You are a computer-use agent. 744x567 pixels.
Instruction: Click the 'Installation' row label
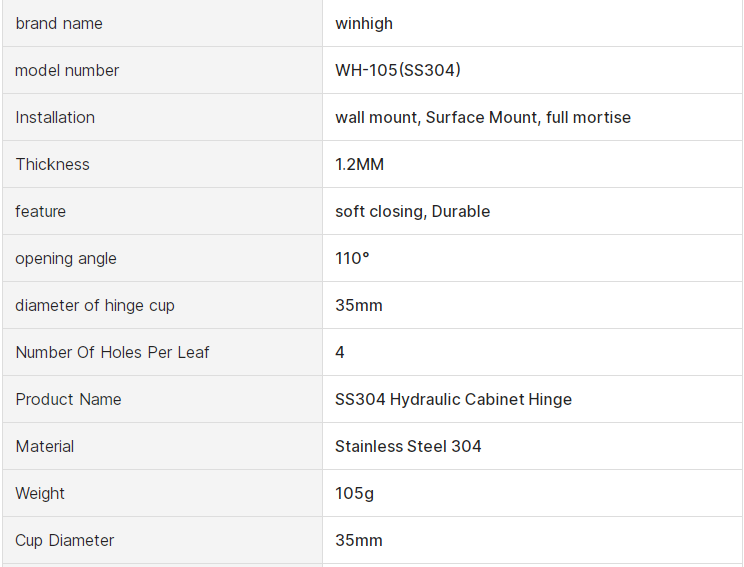click(55, 117)
